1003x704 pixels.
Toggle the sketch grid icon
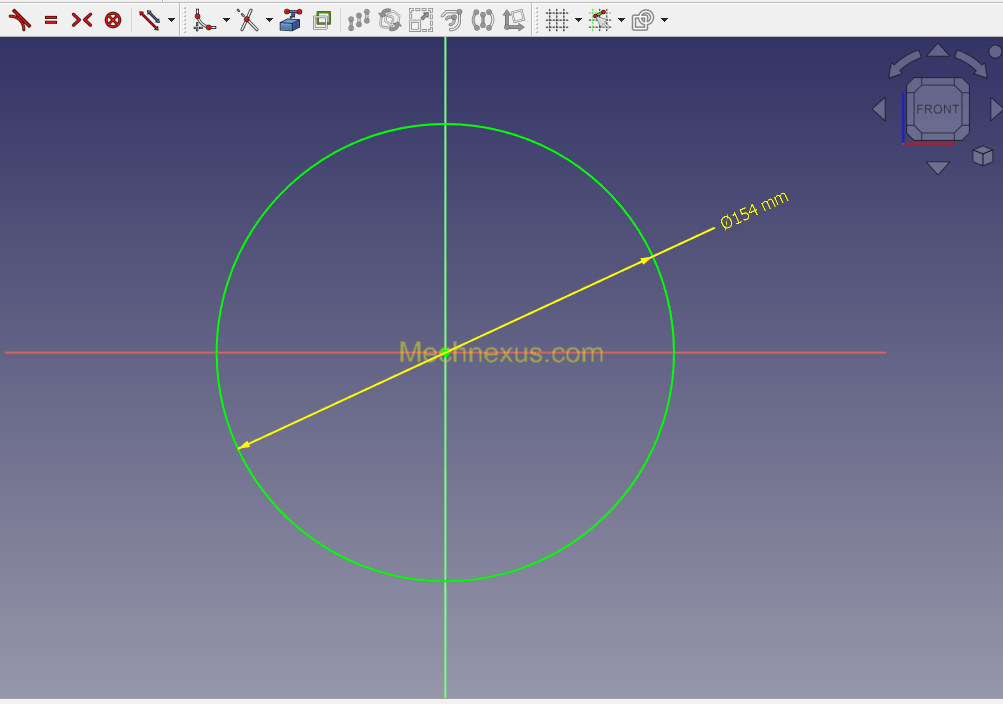(x=557, y=19)
